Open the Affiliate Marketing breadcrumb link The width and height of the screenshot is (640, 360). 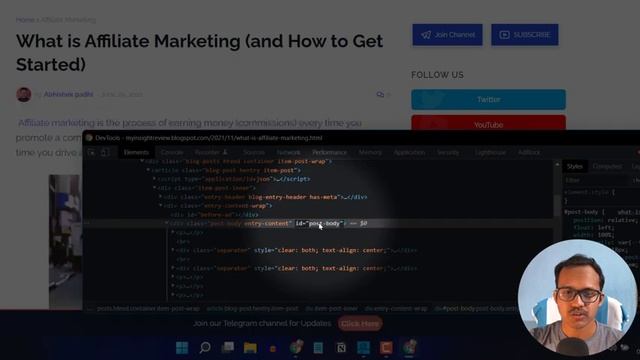pyautogui.click(x=68, y=20)
